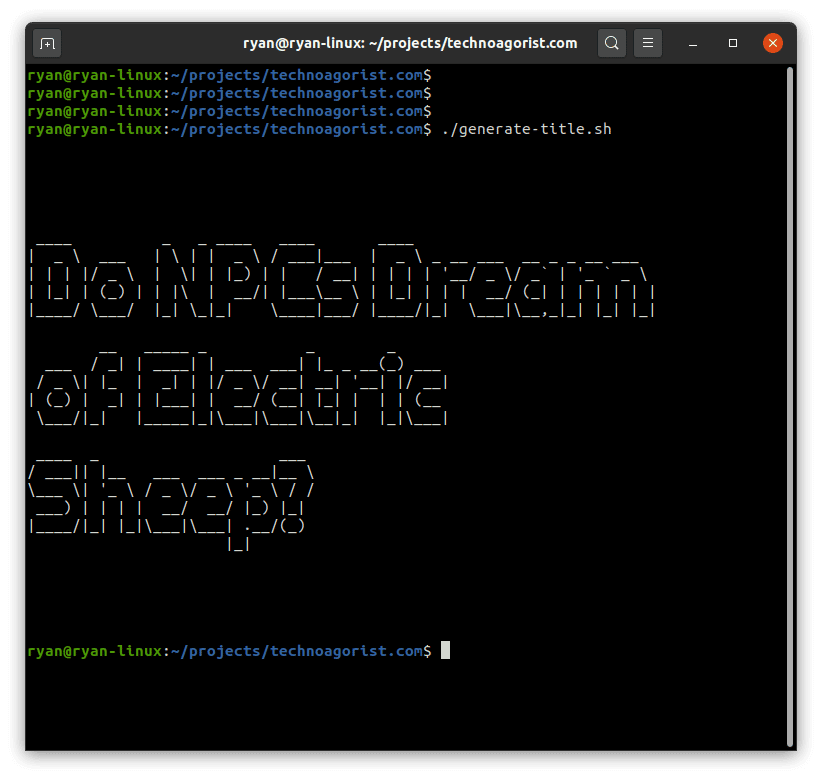Click the first prompt line at the top

pyautogui.click(x=229, y=75)
